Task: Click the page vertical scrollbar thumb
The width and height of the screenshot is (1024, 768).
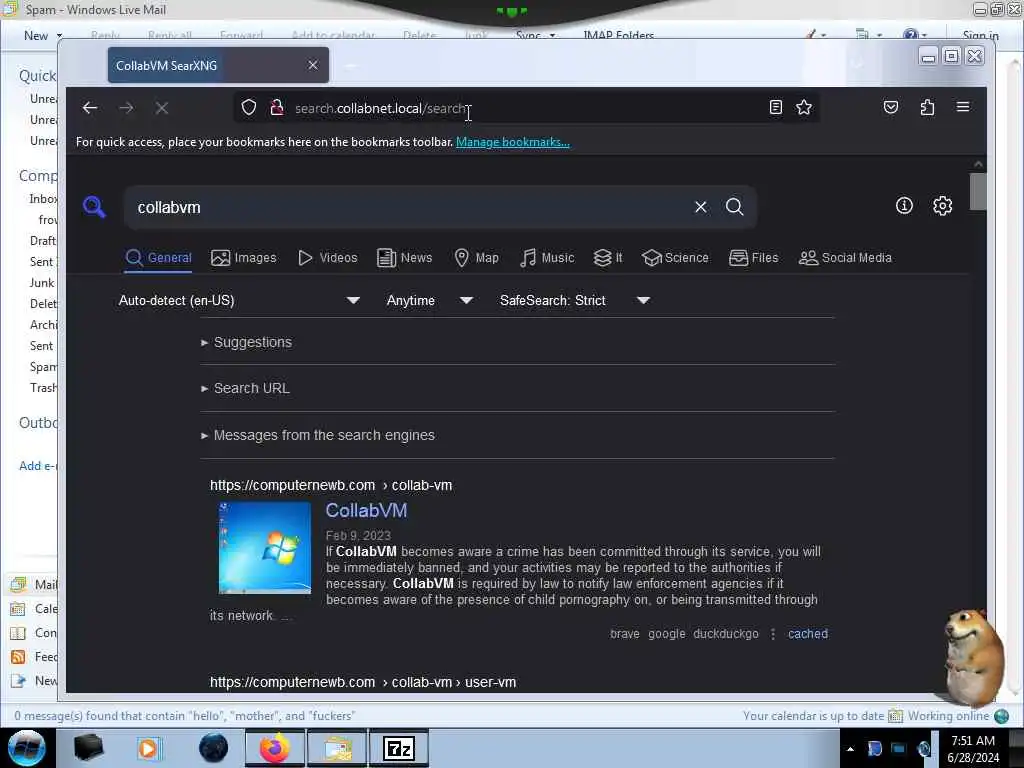Action: [978, 192]
